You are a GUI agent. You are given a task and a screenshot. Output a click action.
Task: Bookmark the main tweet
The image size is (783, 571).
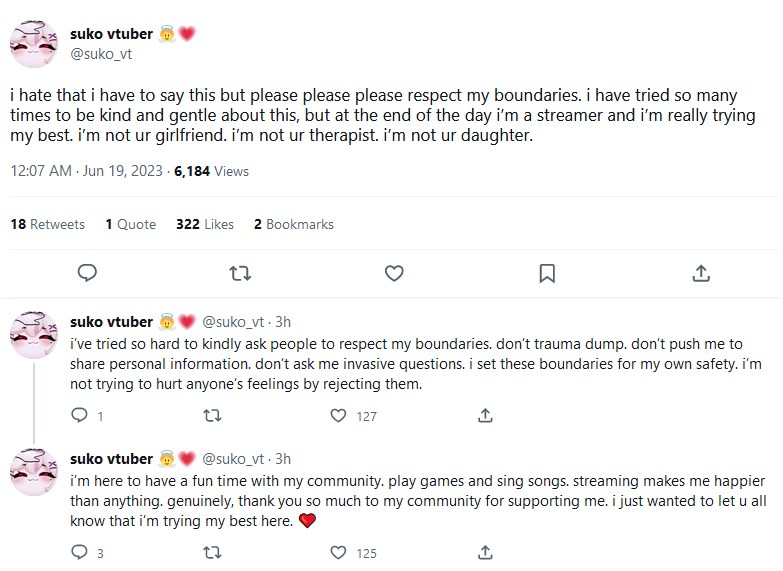(x=548, y=273)
